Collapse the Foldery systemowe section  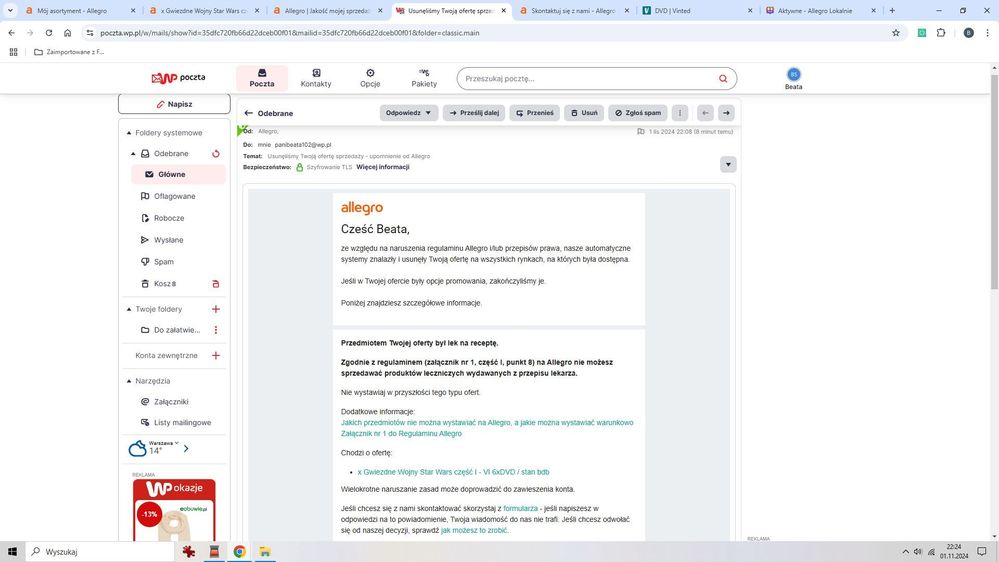pyautogui.click(x=128, y=133)
